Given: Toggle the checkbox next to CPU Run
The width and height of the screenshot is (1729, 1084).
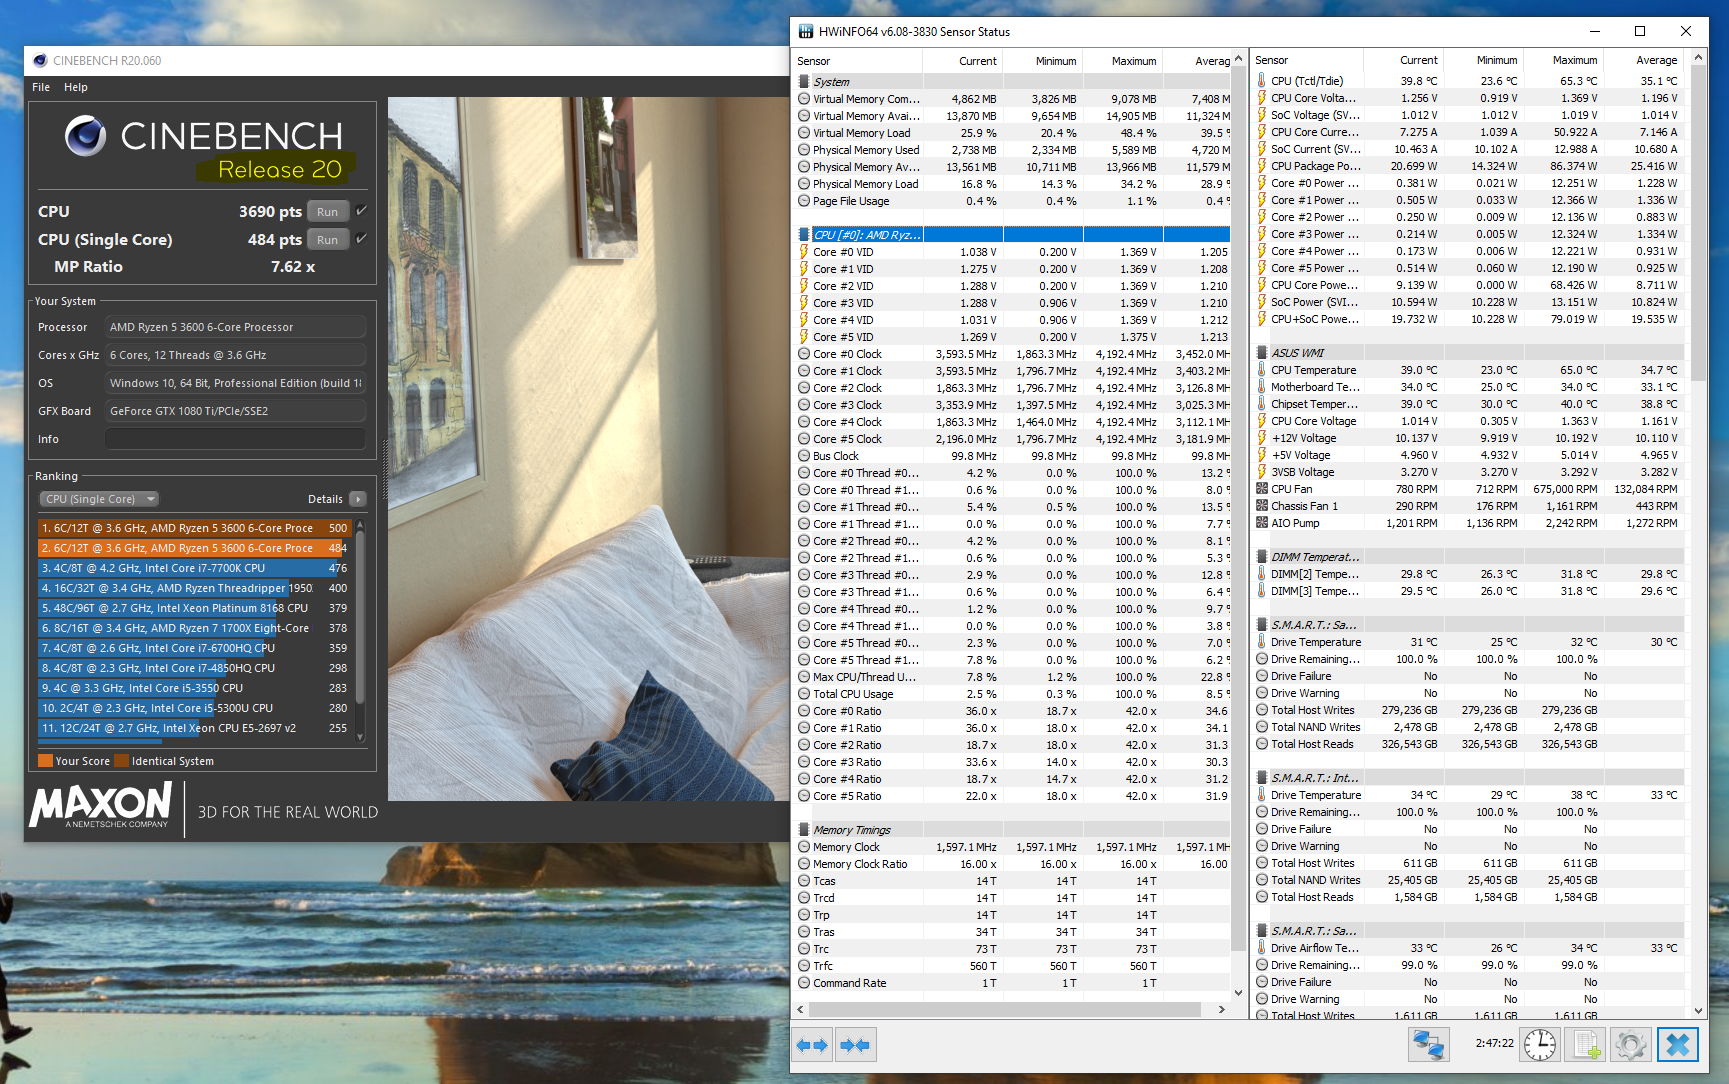Looking at the screenshot, I should [361, 211].
